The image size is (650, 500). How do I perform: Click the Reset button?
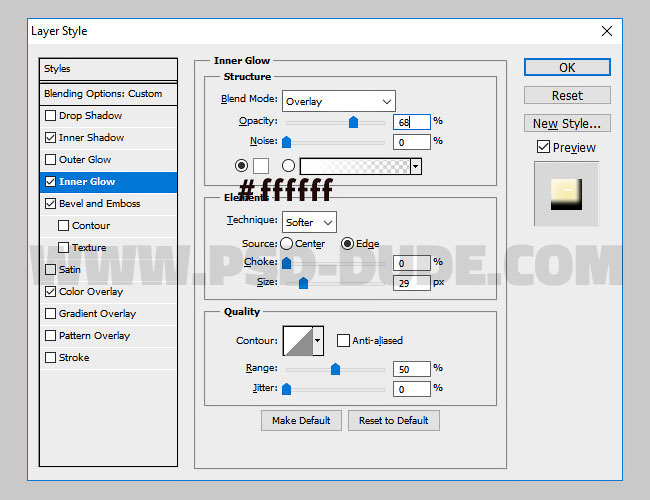click(x=567, y=95)
